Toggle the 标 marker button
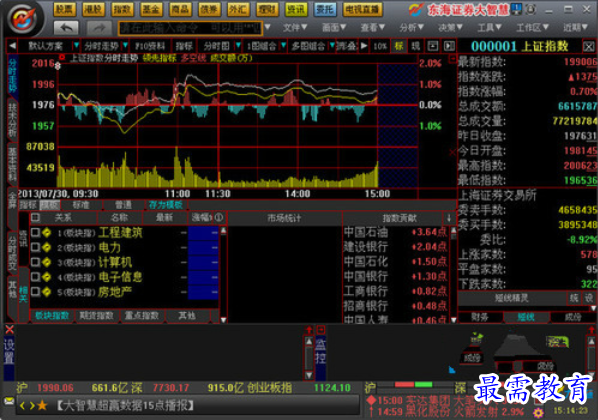 [x=399, y=46]
